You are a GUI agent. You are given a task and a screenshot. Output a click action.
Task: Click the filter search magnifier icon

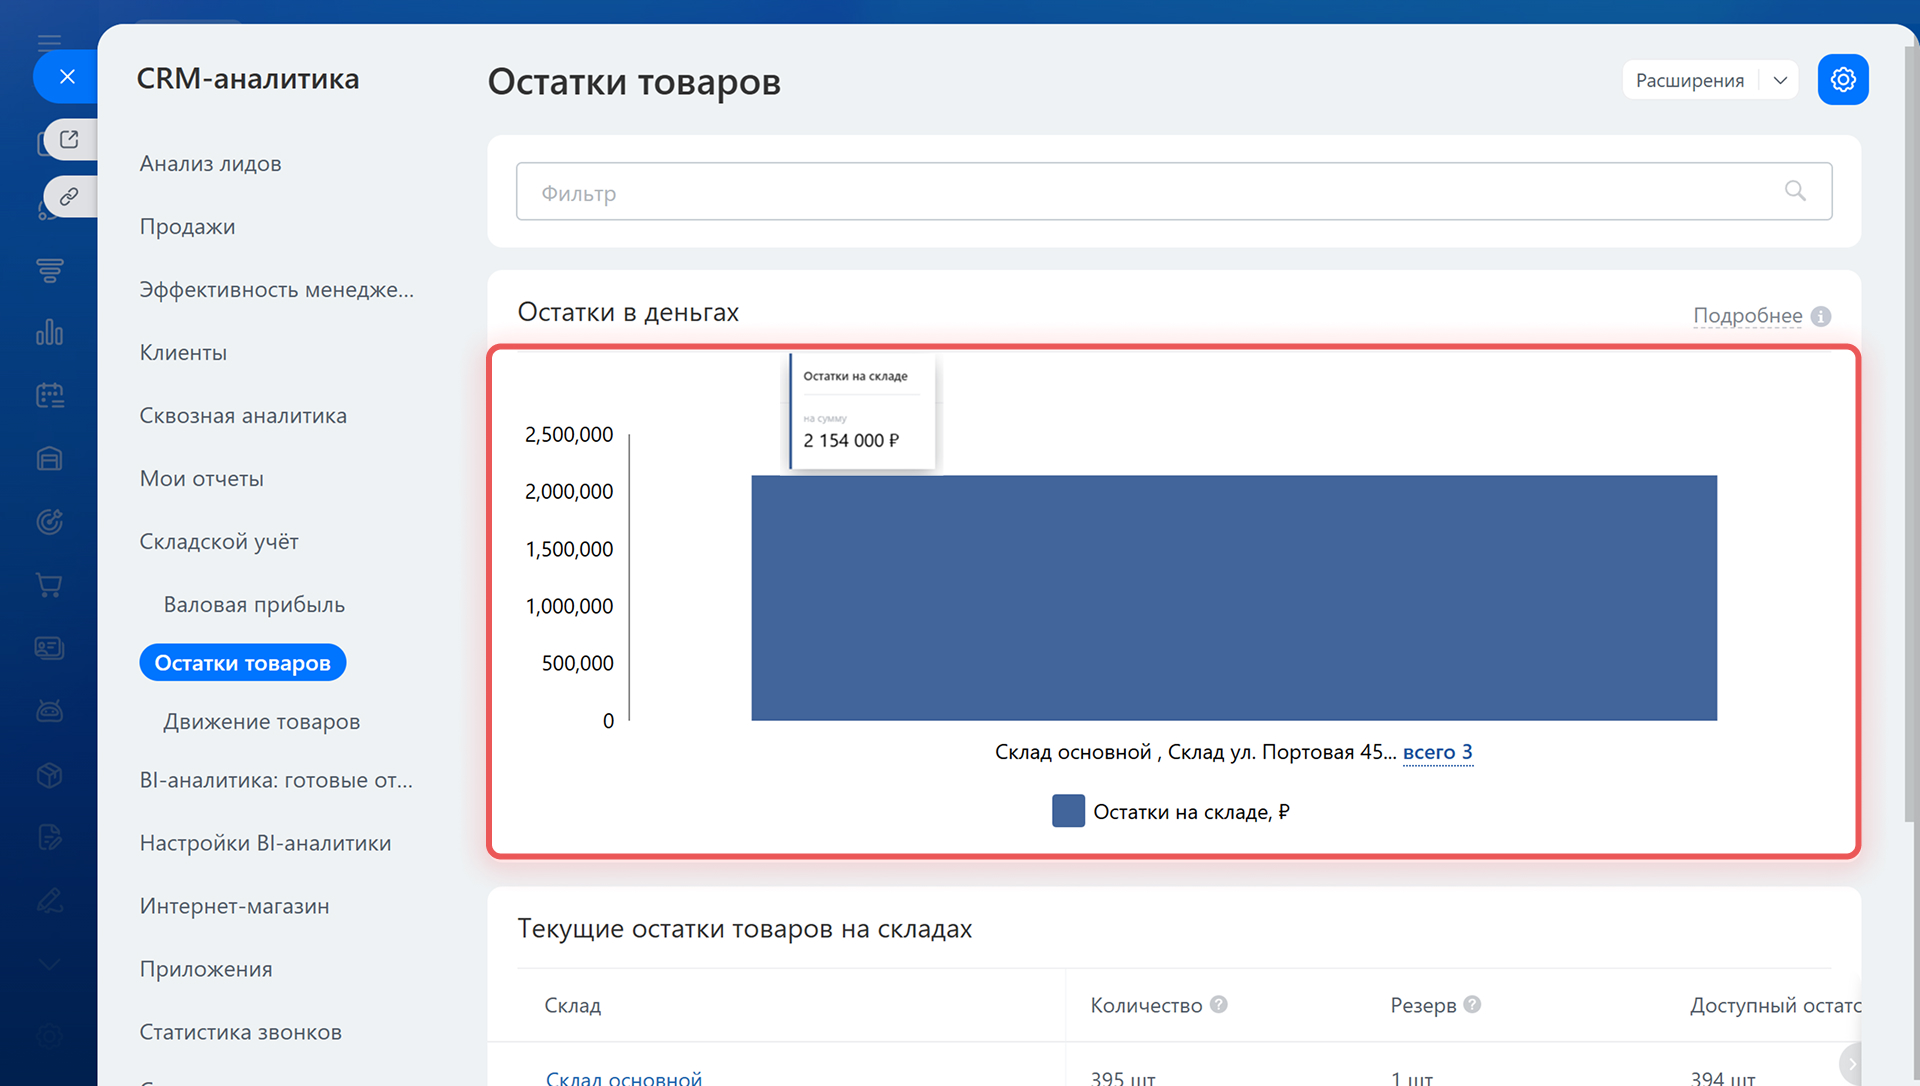point(1795,191)
